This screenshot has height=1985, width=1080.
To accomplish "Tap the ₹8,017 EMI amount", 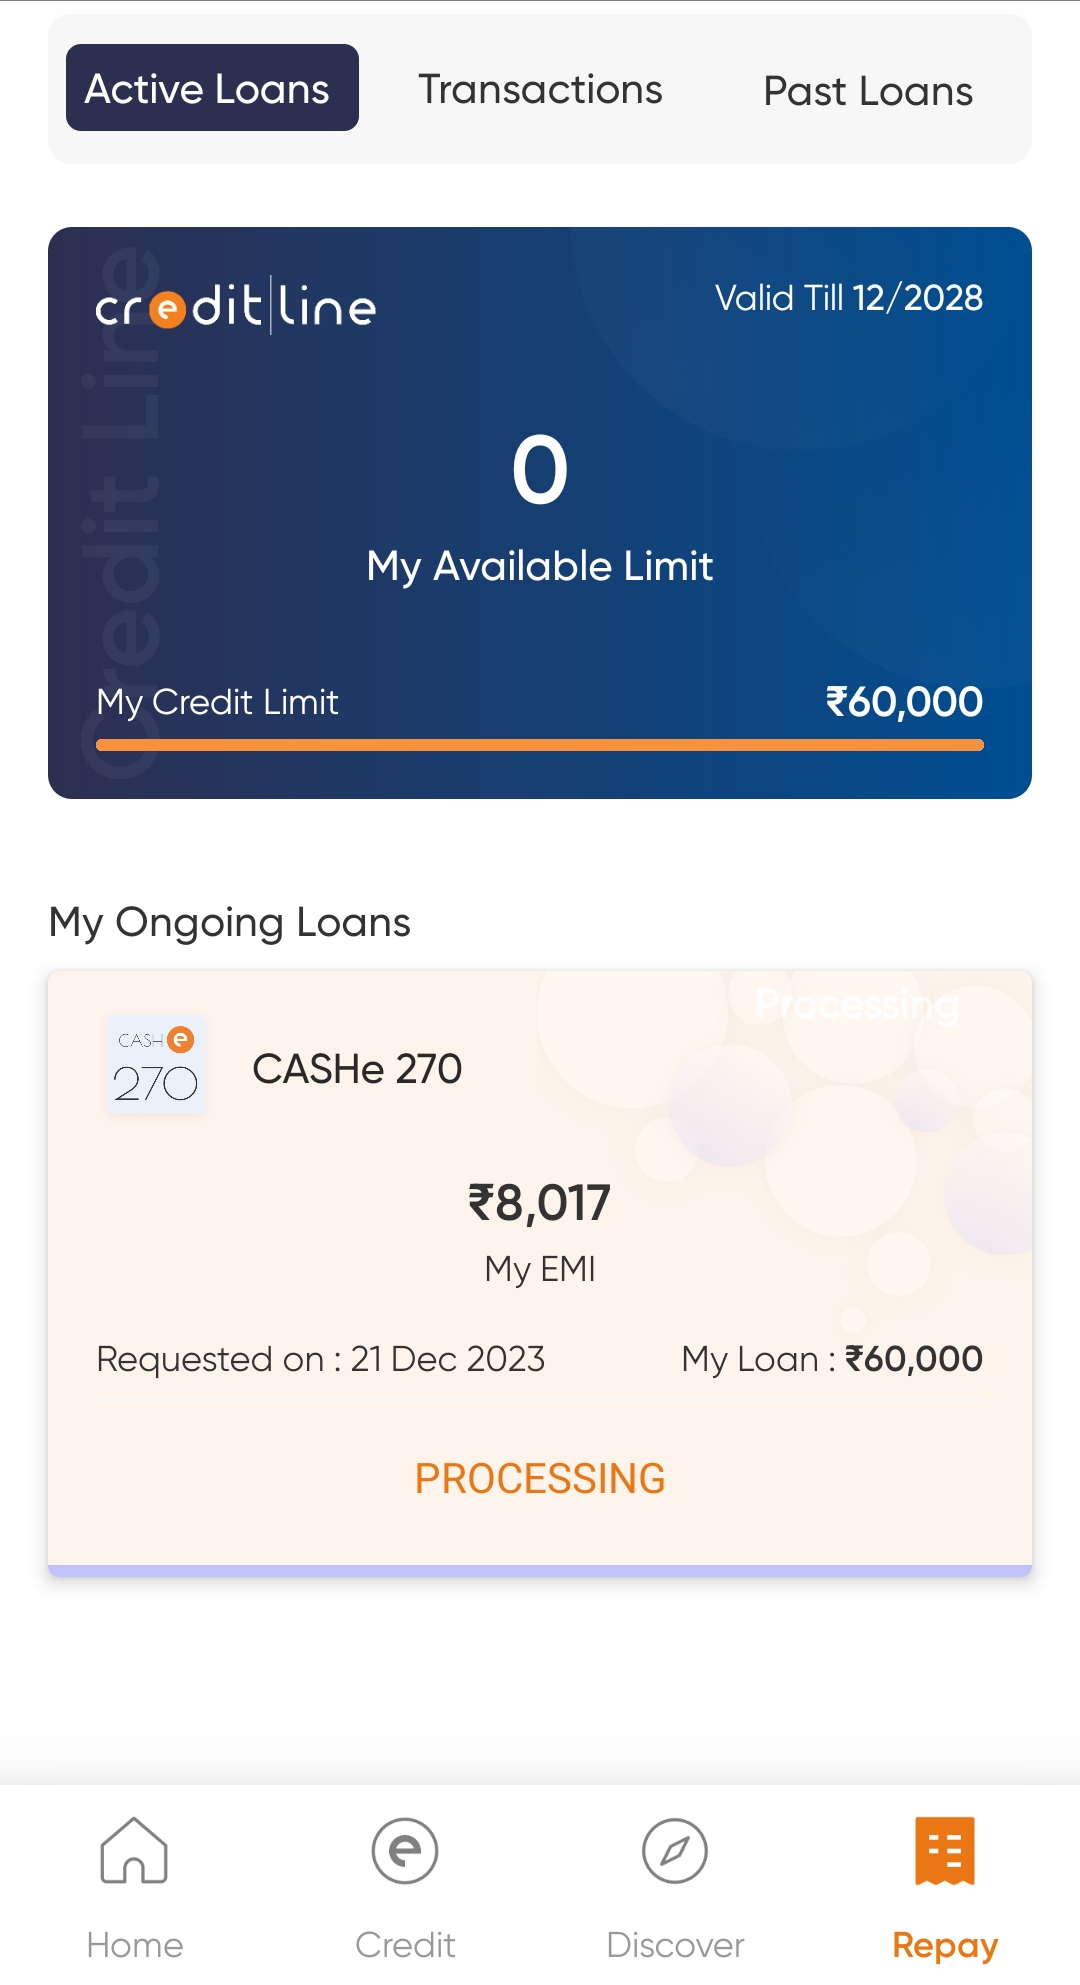I will pos(540,1202).
